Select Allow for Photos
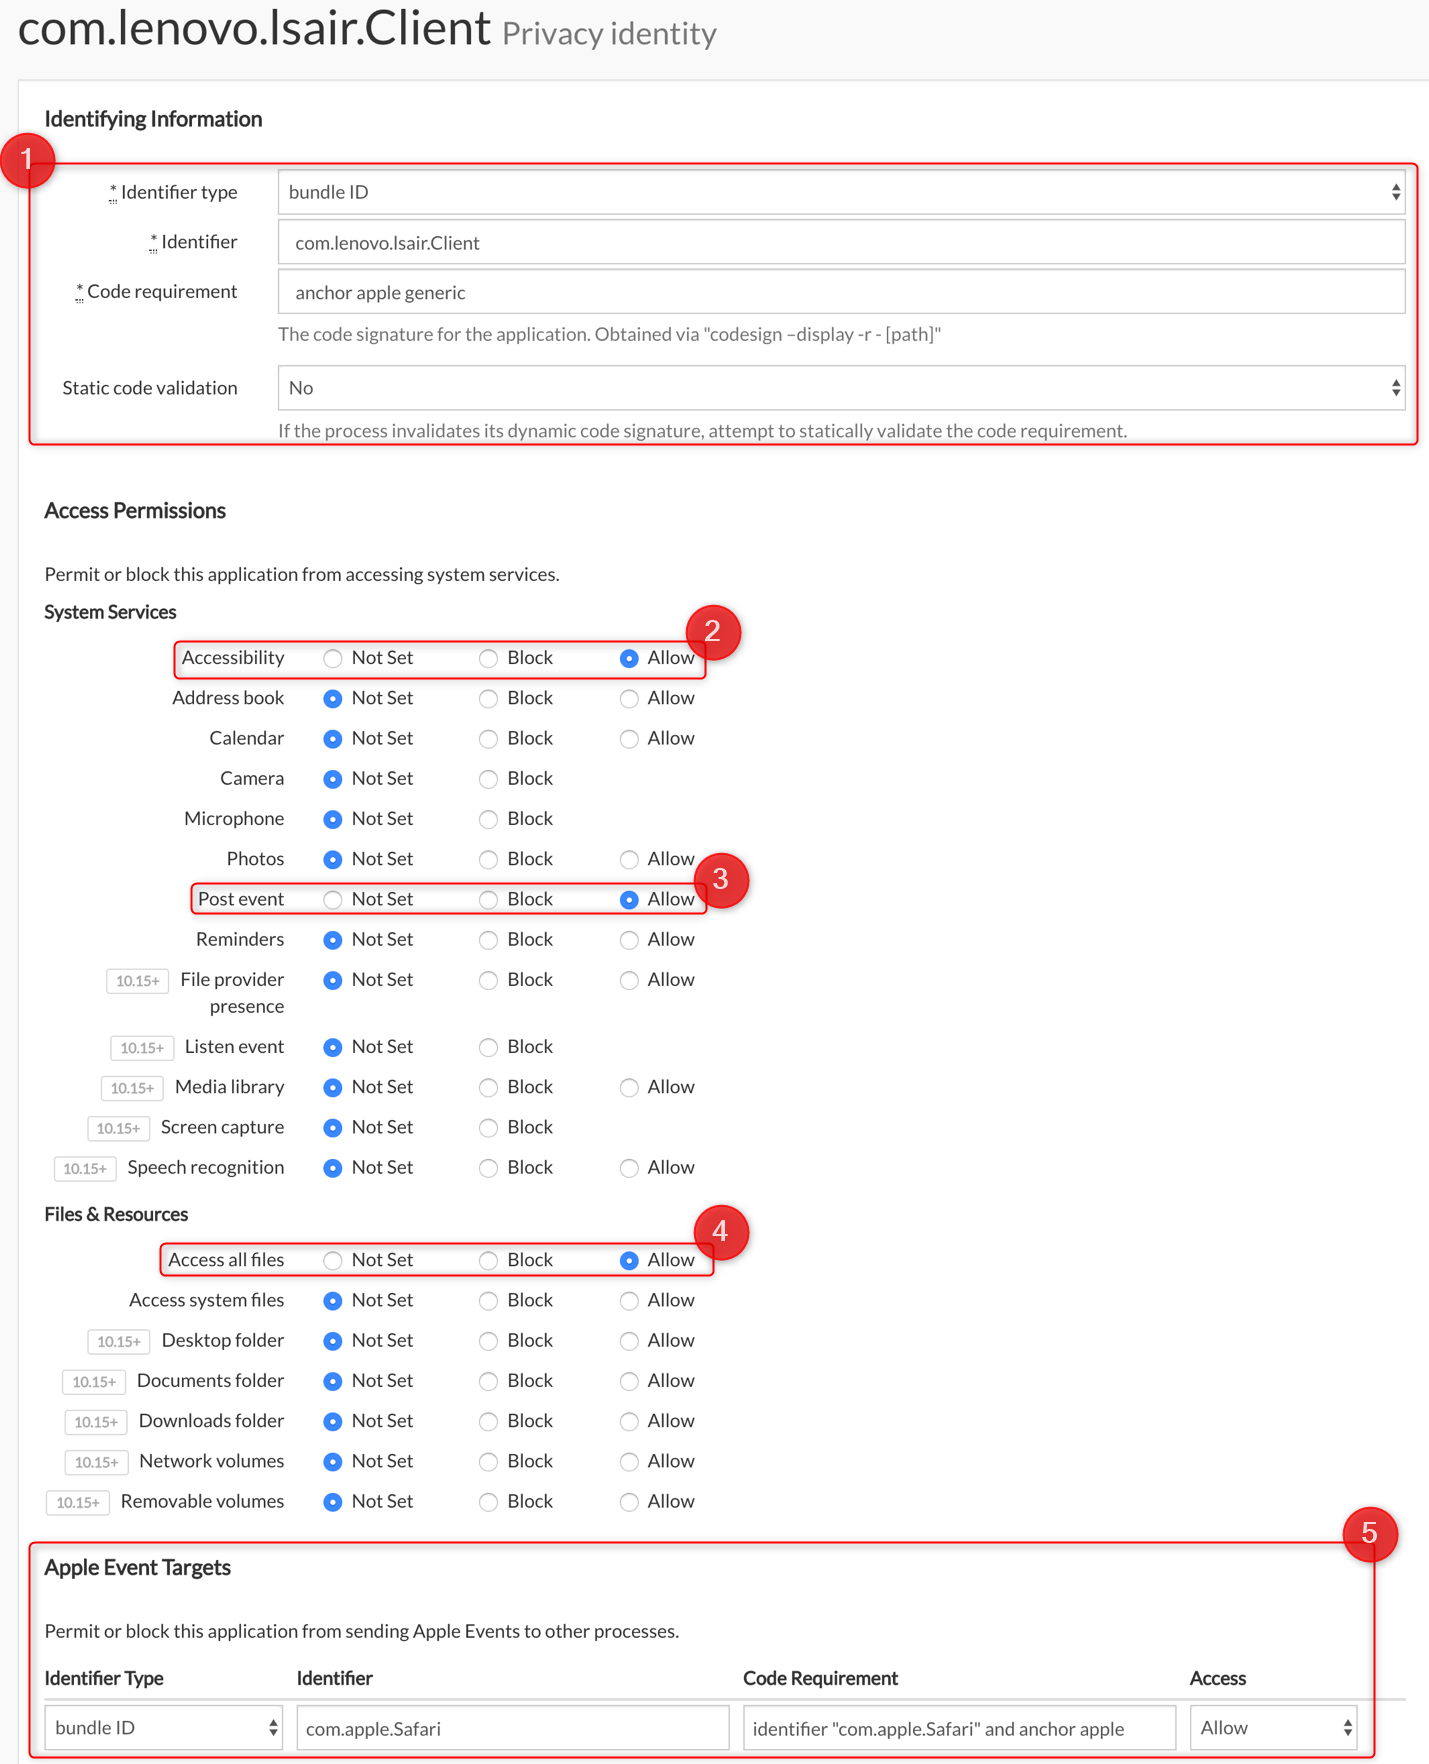Screen dimensions: 1429x1764 [x=629, y=859]
